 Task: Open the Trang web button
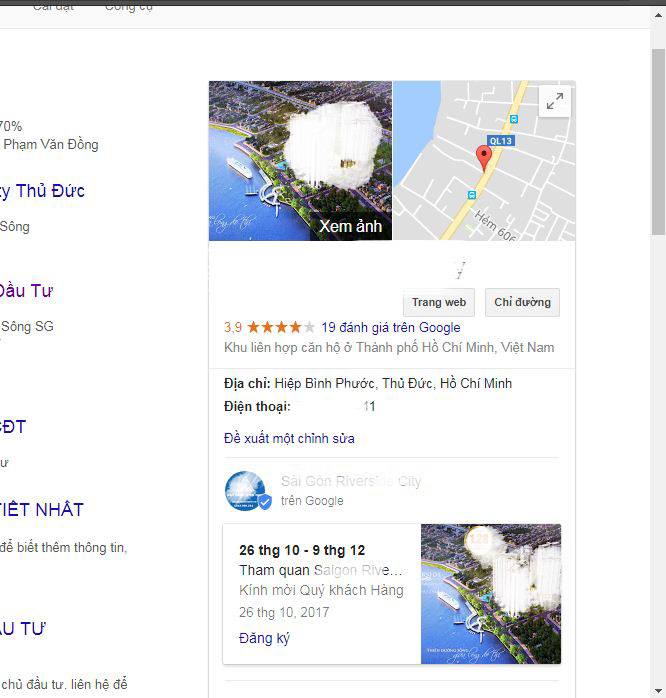(x=439, y=302)
